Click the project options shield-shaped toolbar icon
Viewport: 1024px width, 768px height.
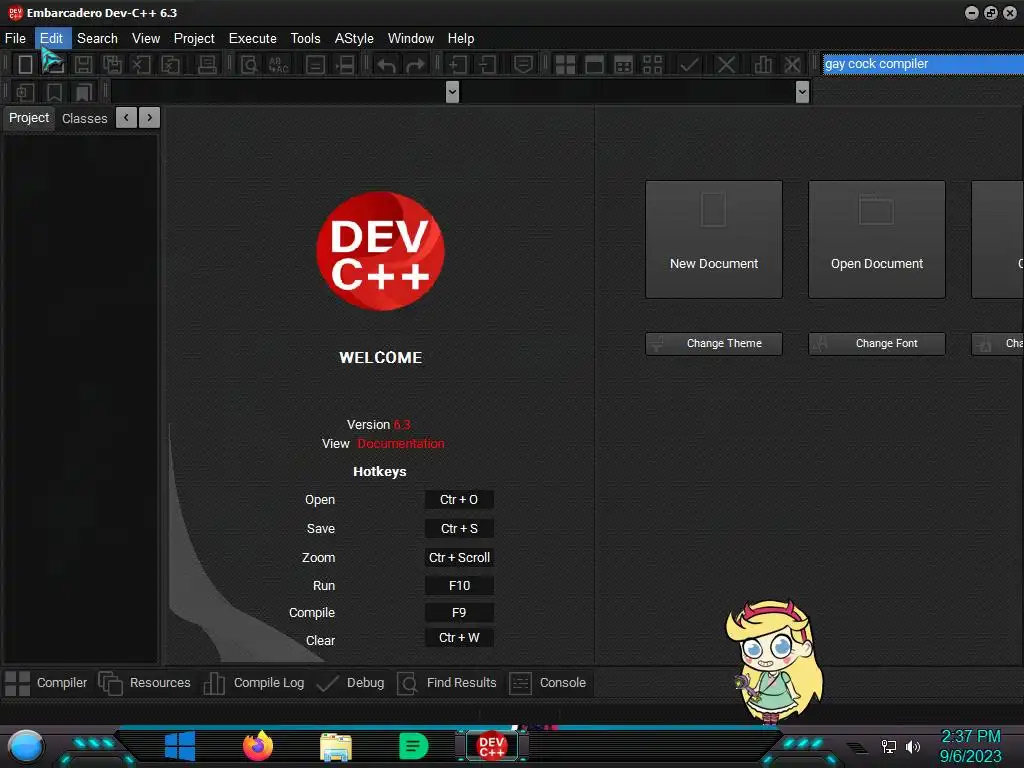523,64
